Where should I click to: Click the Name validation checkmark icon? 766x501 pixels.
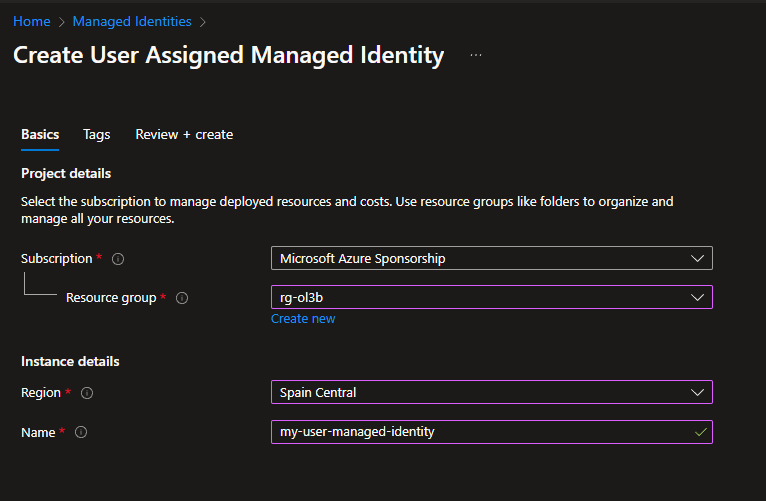(x=700, y=433)
